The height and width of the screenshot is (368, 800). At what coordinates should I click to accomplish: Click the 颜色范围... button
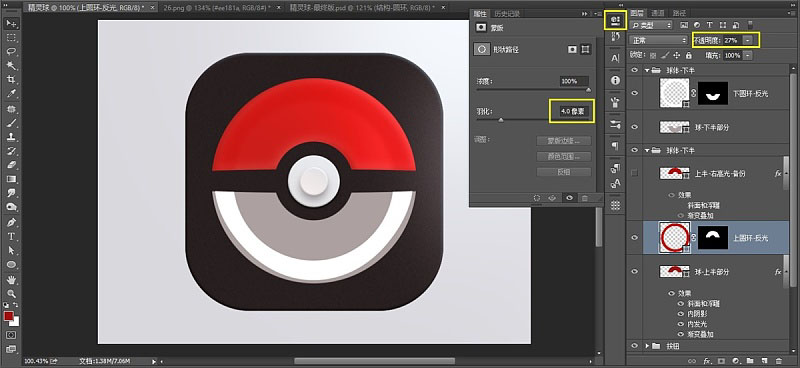[x=564, y=157]
